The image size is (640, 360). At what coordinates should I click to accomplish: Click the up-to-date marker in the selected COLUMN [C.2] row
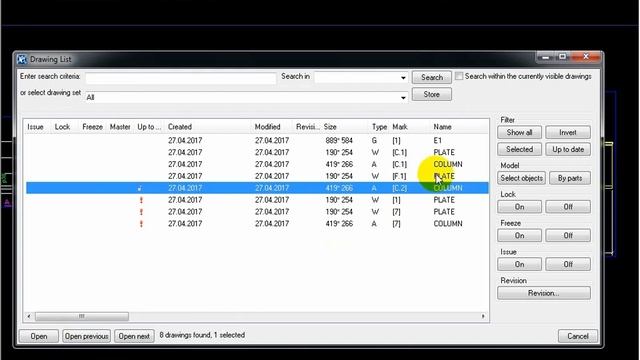pos(140,188)
